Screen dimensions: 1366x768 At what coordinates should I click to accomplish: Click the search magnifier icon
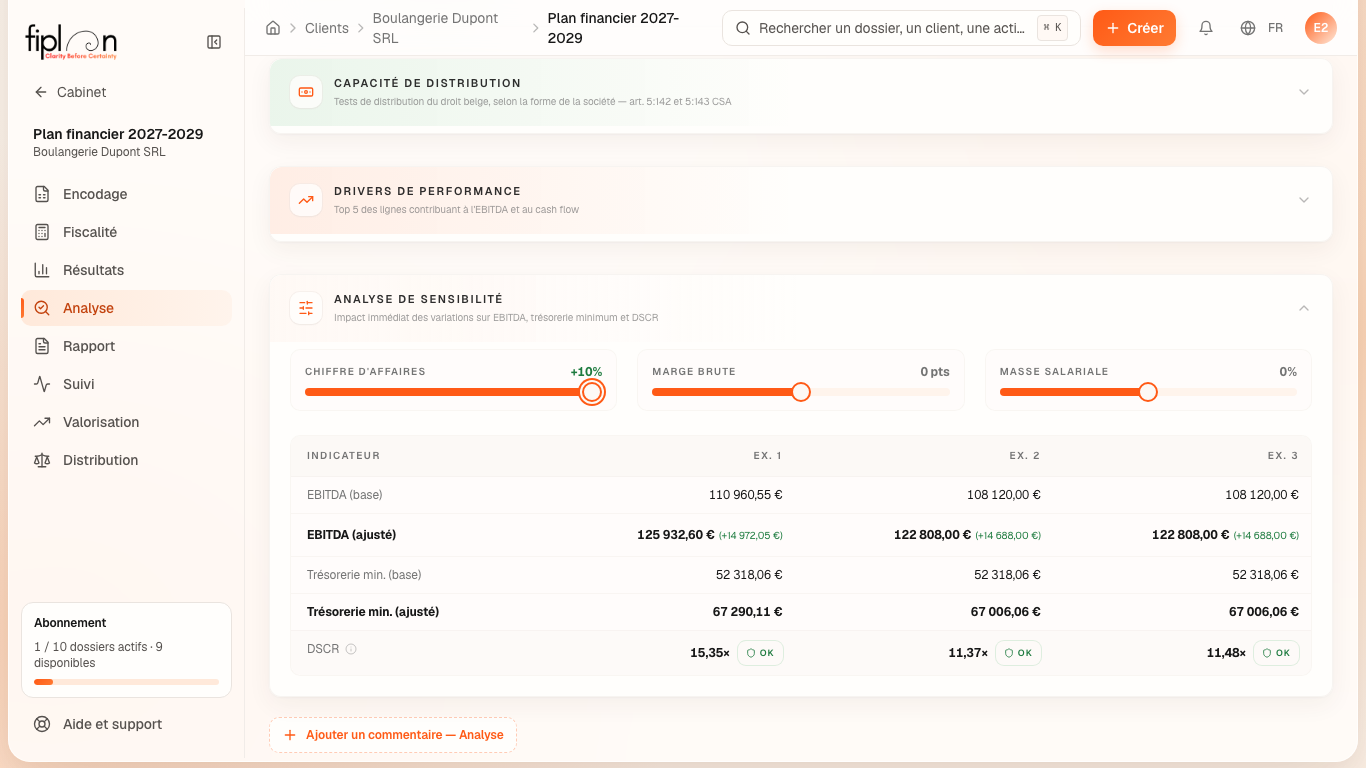743,28
